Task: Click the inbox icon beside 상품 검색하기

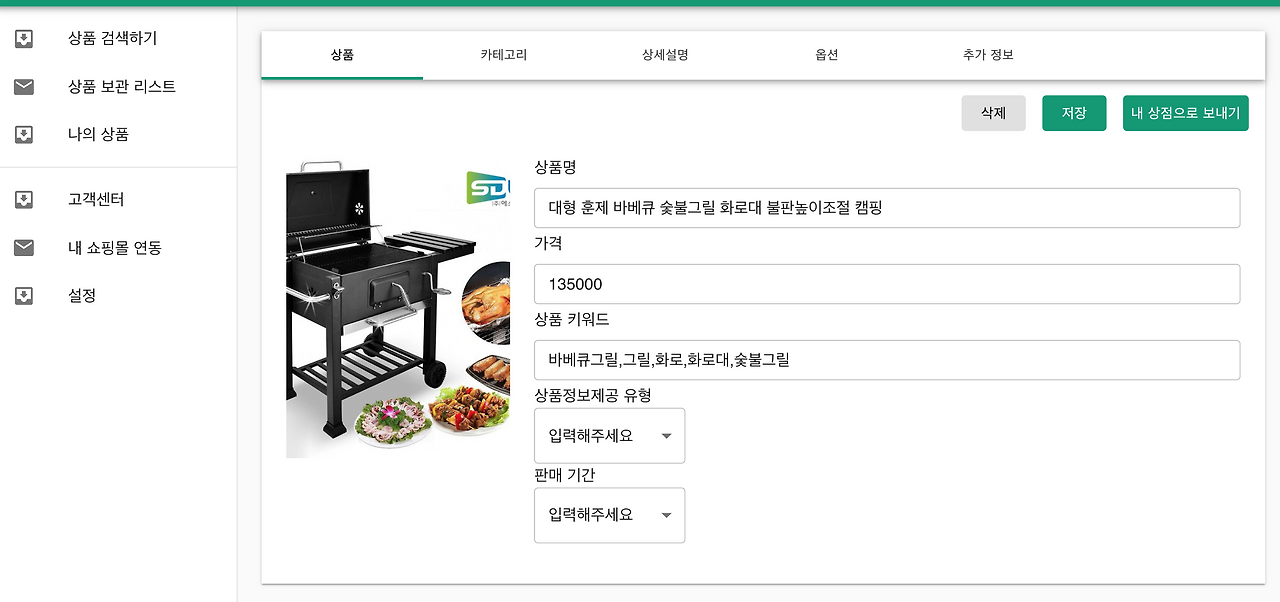Action: [24, 39]
